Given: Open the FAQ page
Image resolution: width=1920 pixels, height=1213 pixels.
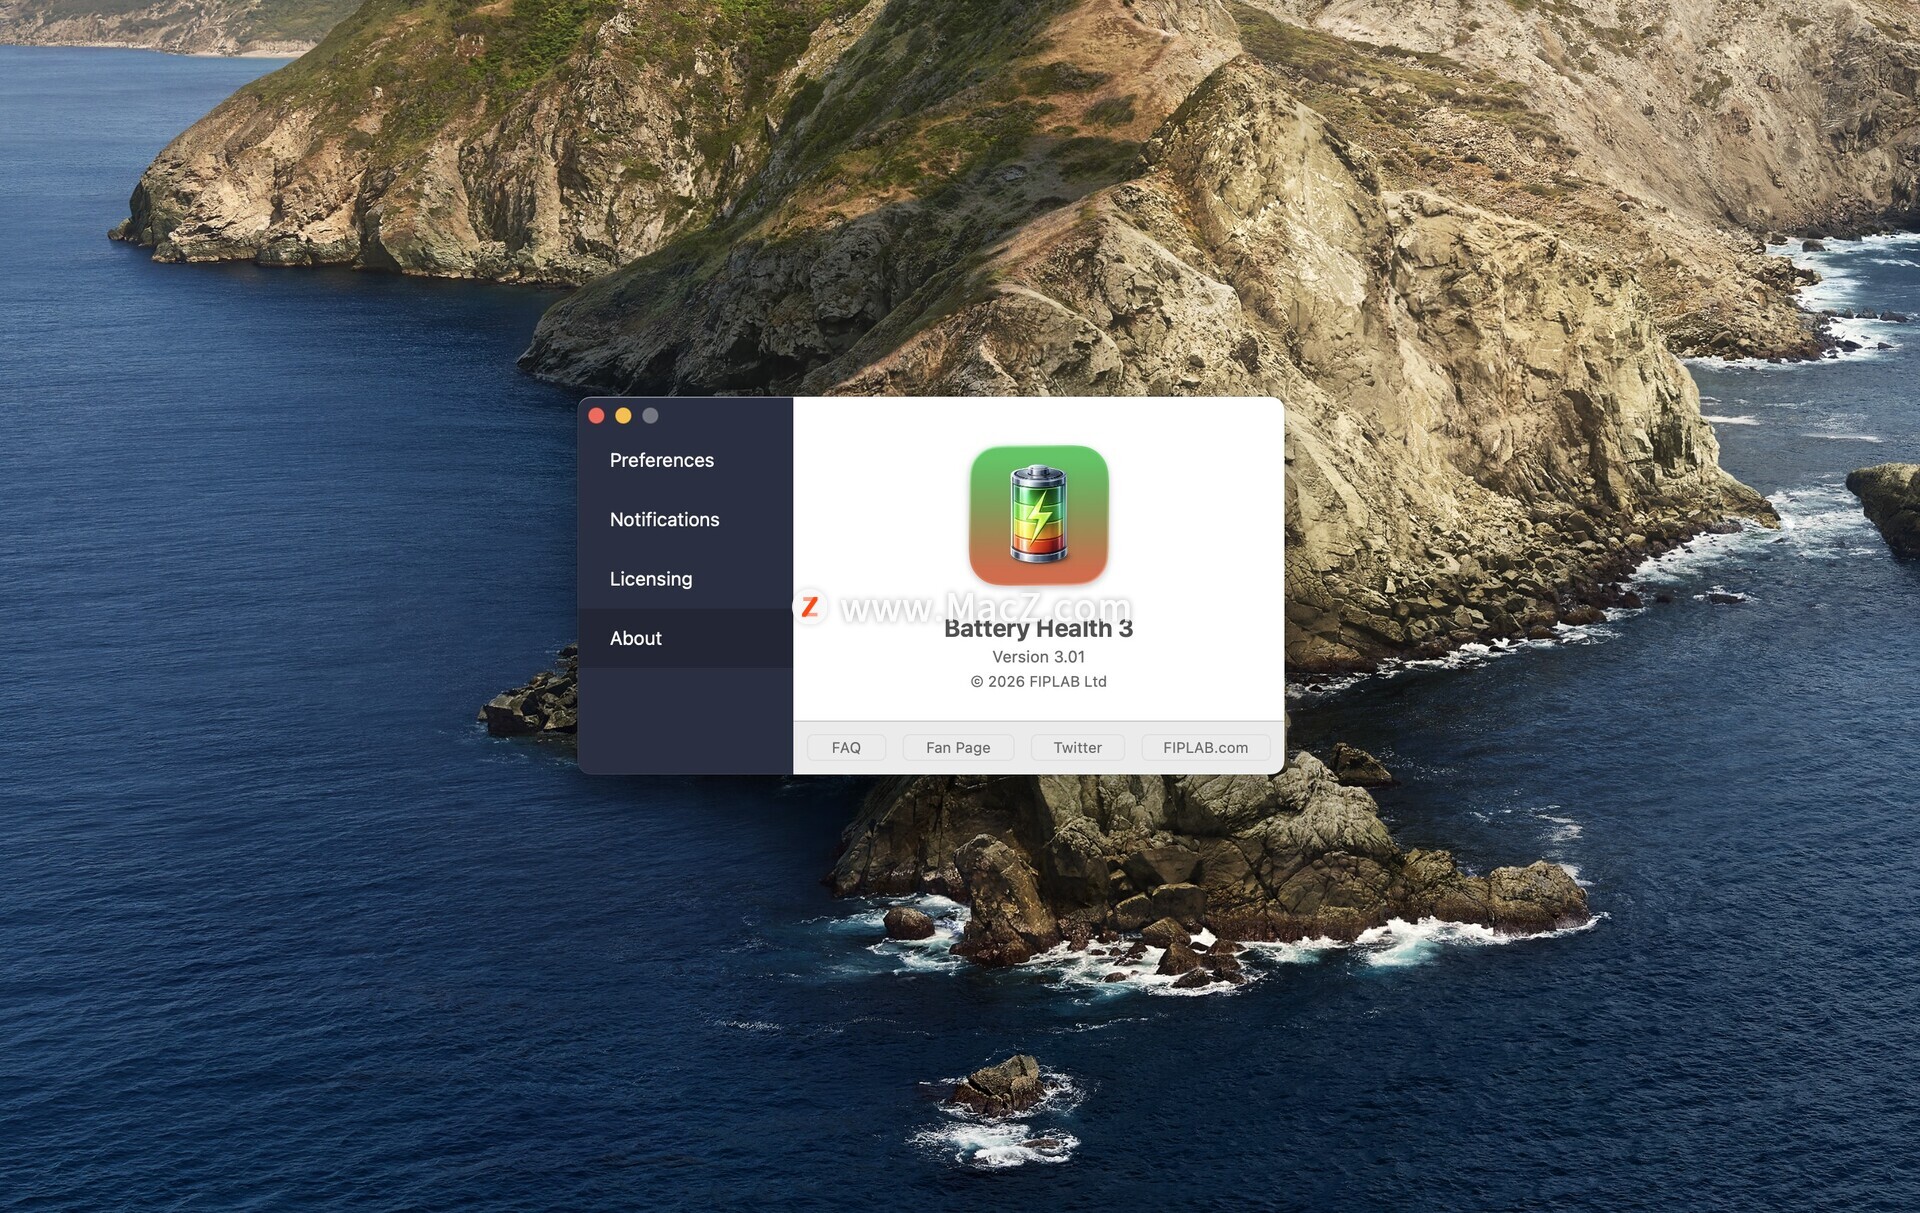Looking at the screenshot, I should 845,747.
